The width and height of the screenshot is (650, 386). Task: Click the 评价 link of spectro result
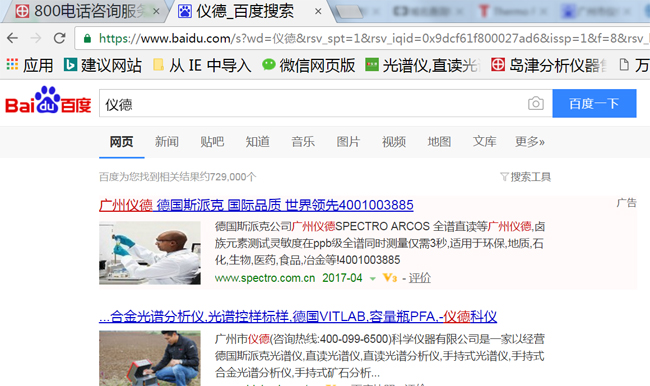tap(420, 278)
